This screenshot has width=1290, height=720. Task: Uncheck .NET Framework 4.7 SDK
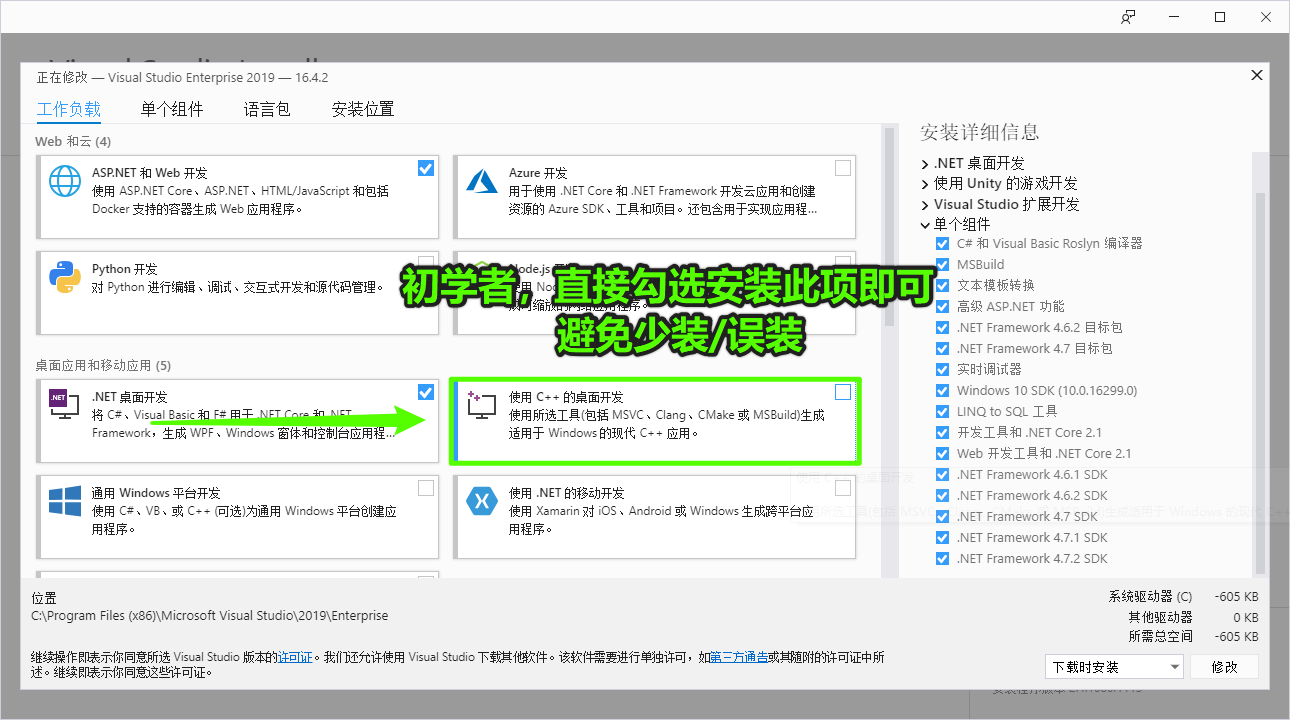pos(942,517)
